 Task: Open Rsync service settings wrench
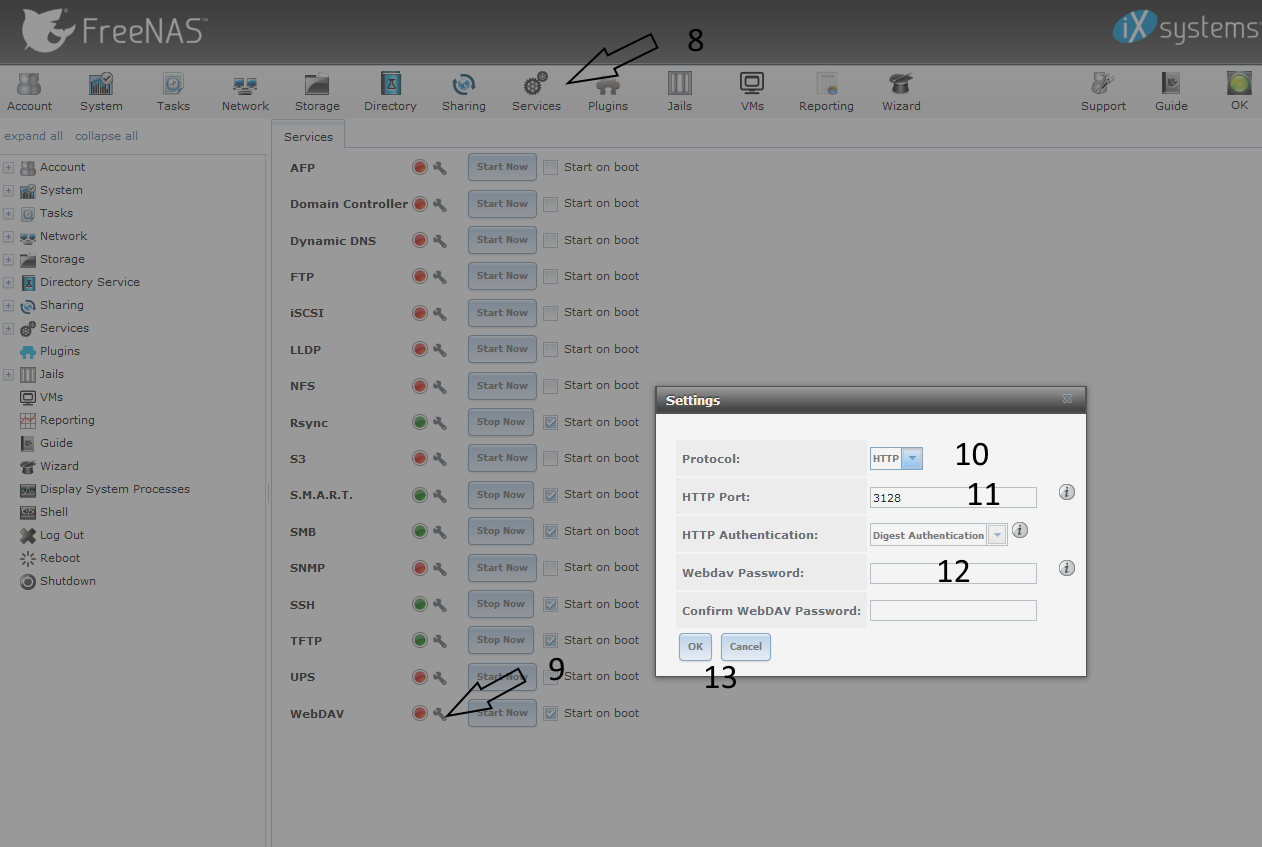tap(439, 423)
